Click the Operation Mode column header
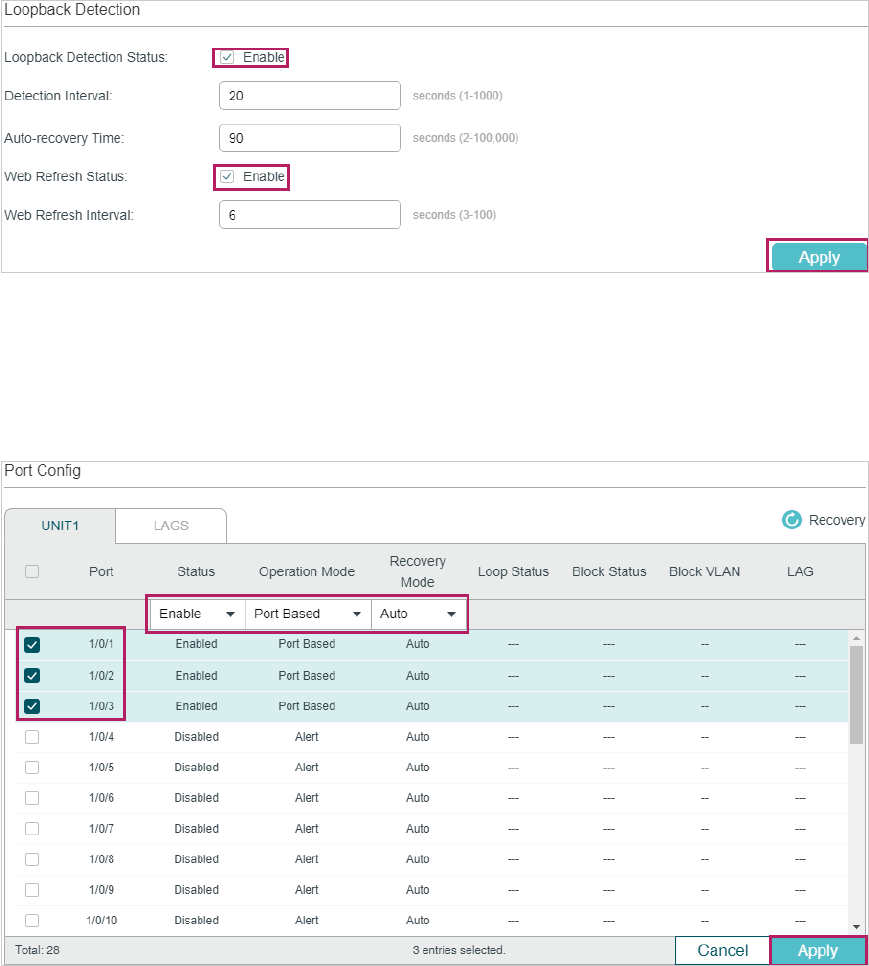Screen dimensions: 869x966 point(307,572)
